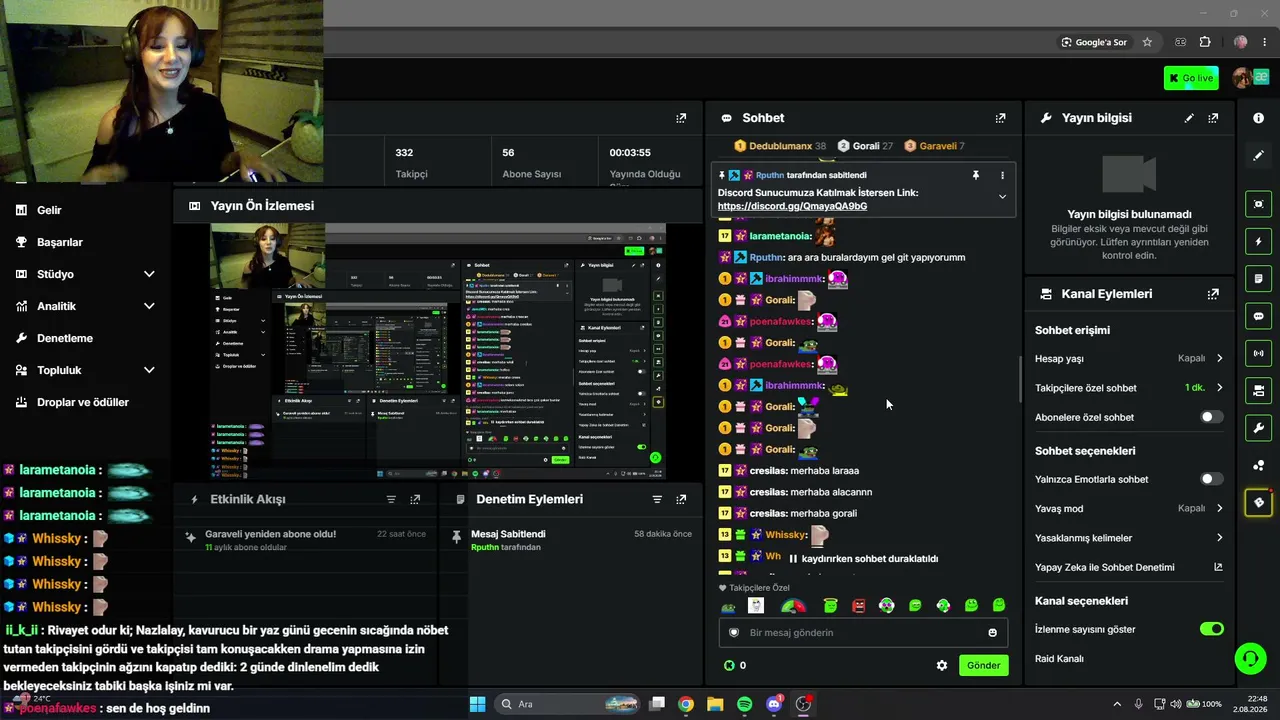Click the broadcast signal icon in the right rail
This screenshot has width=1280, height=720.
(1258, 353)
